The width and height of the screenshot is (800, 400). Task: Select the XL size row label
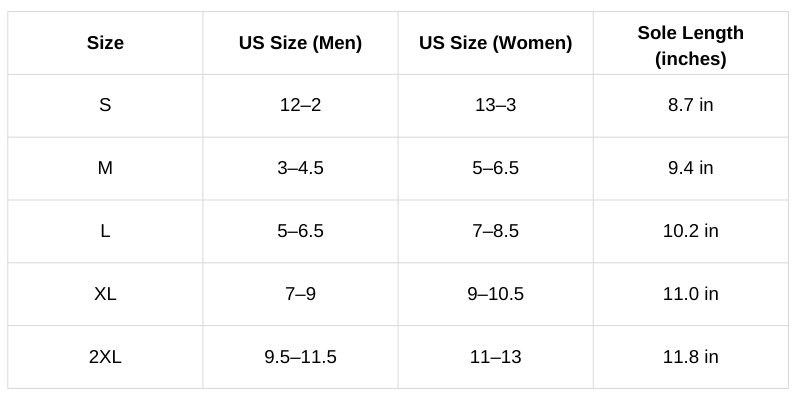105,294
